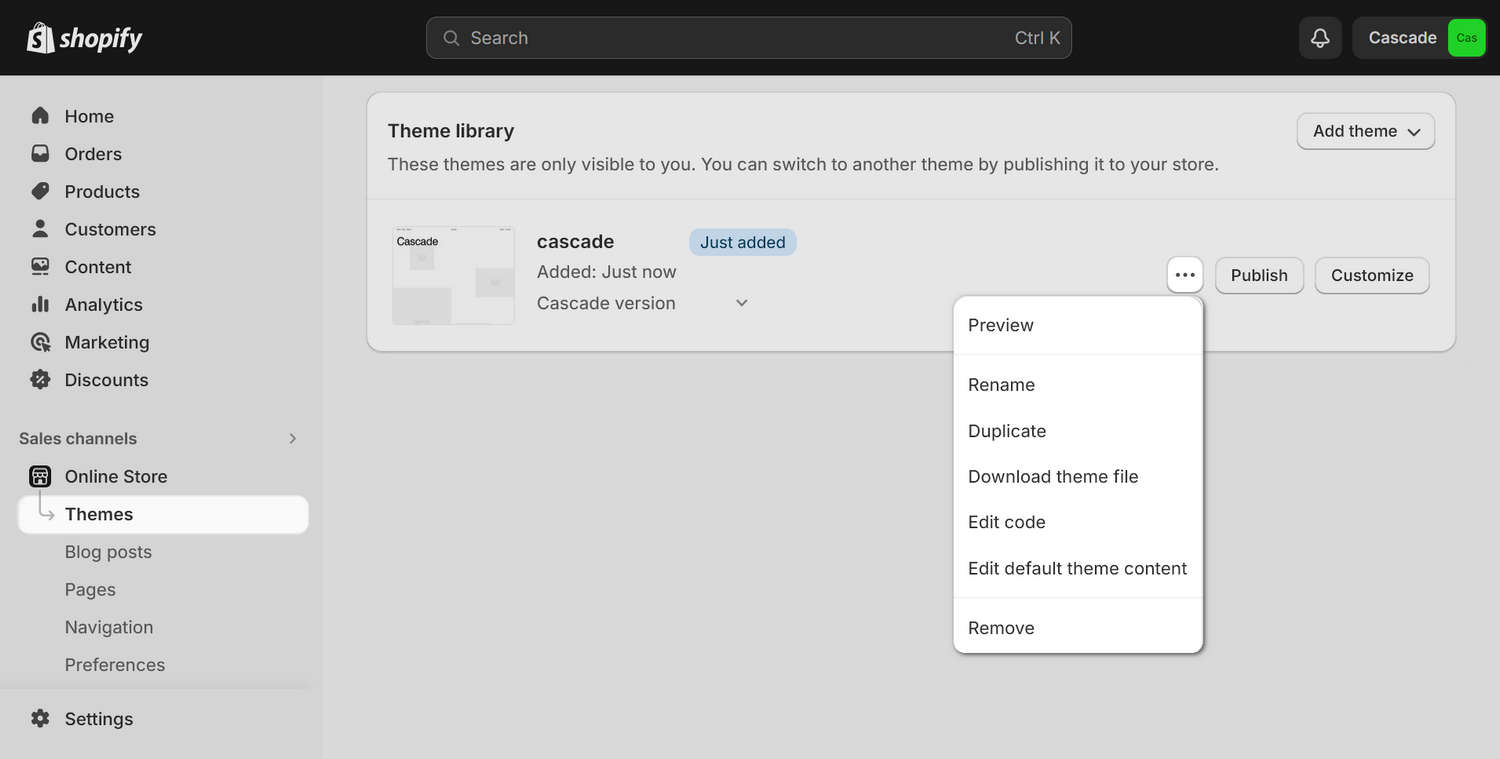
Task: Click the Orders inbox icon
Action: point(40,154)
